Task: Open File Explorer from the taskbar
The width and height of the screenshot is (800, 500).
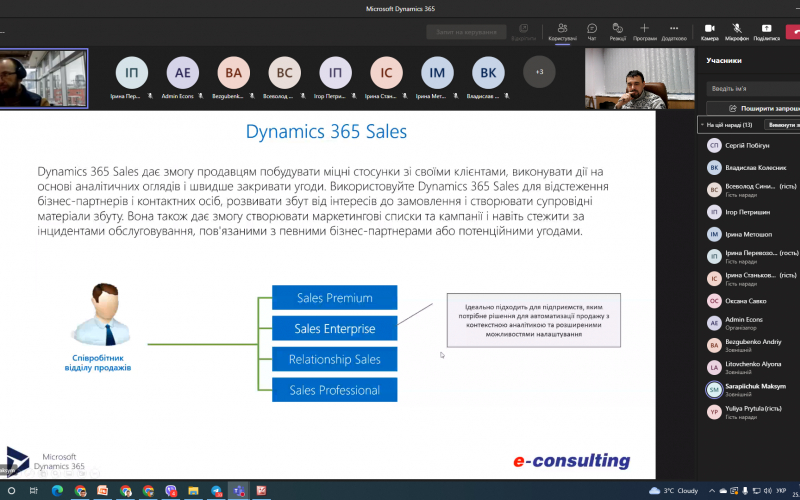Action: (x=193, y=491)
